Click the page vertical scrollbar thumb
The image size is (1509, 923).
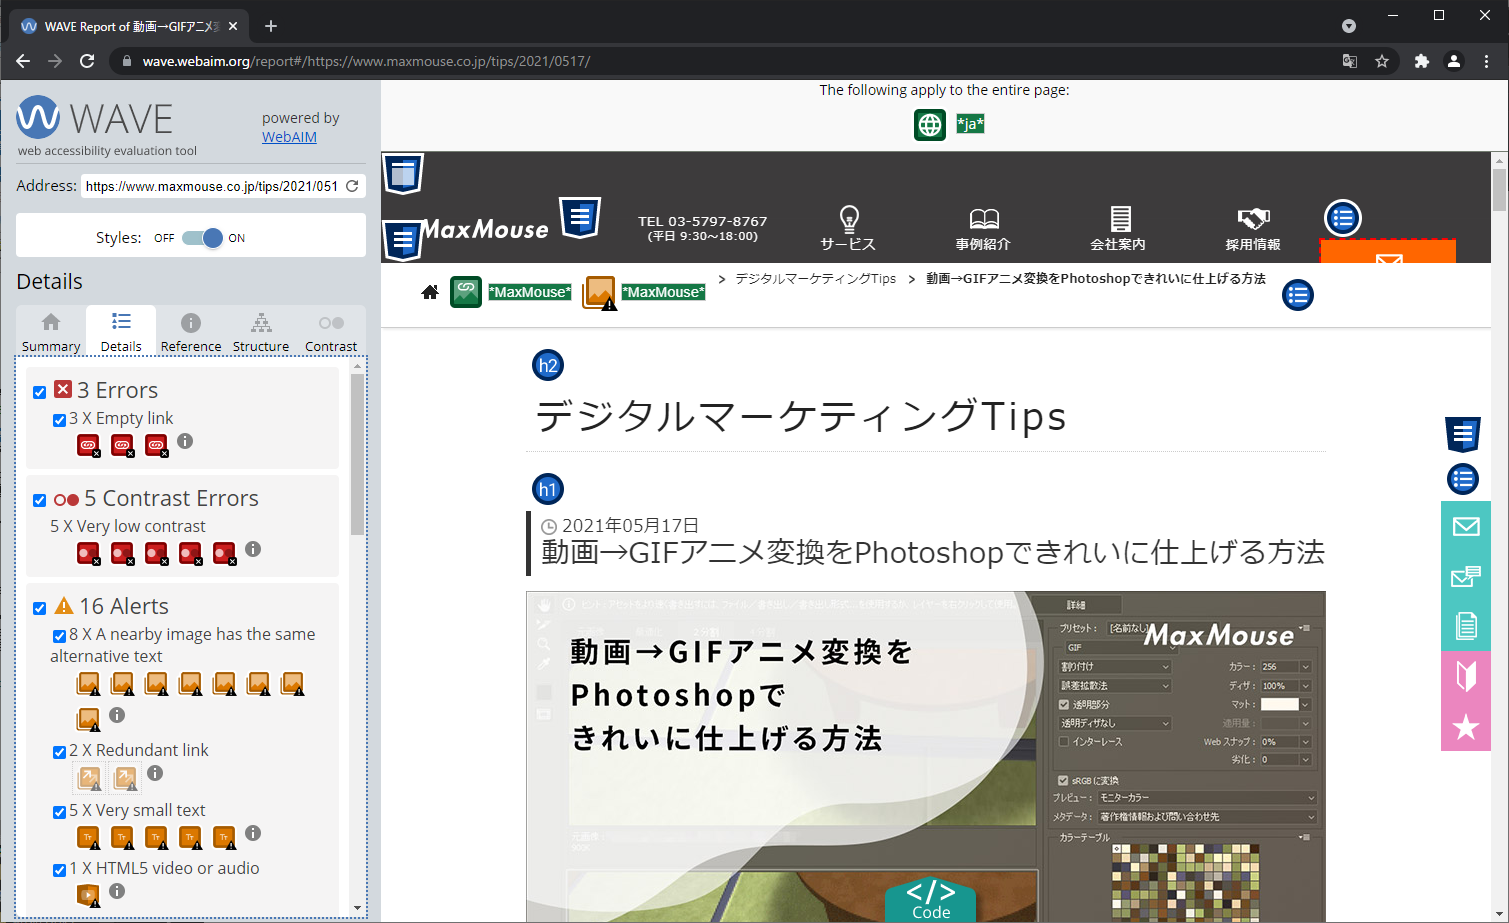1499,190
